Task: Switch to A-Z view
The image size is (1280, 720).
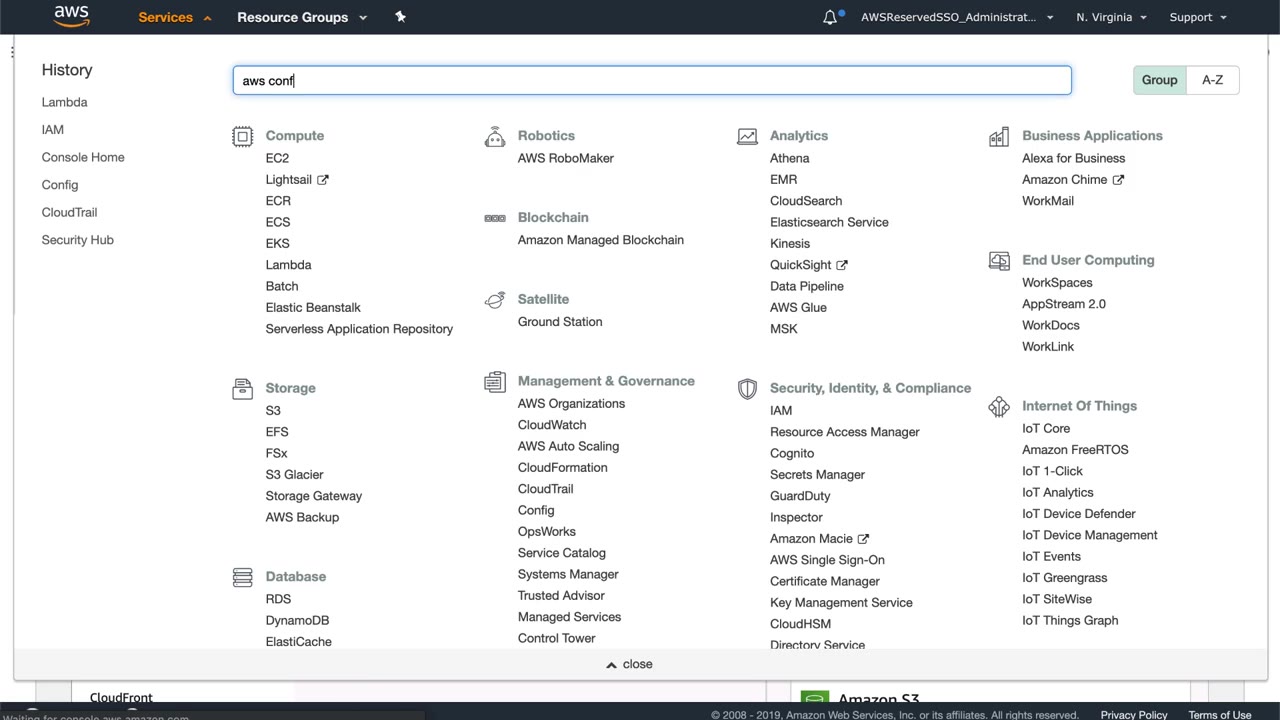Action: 1213,80
